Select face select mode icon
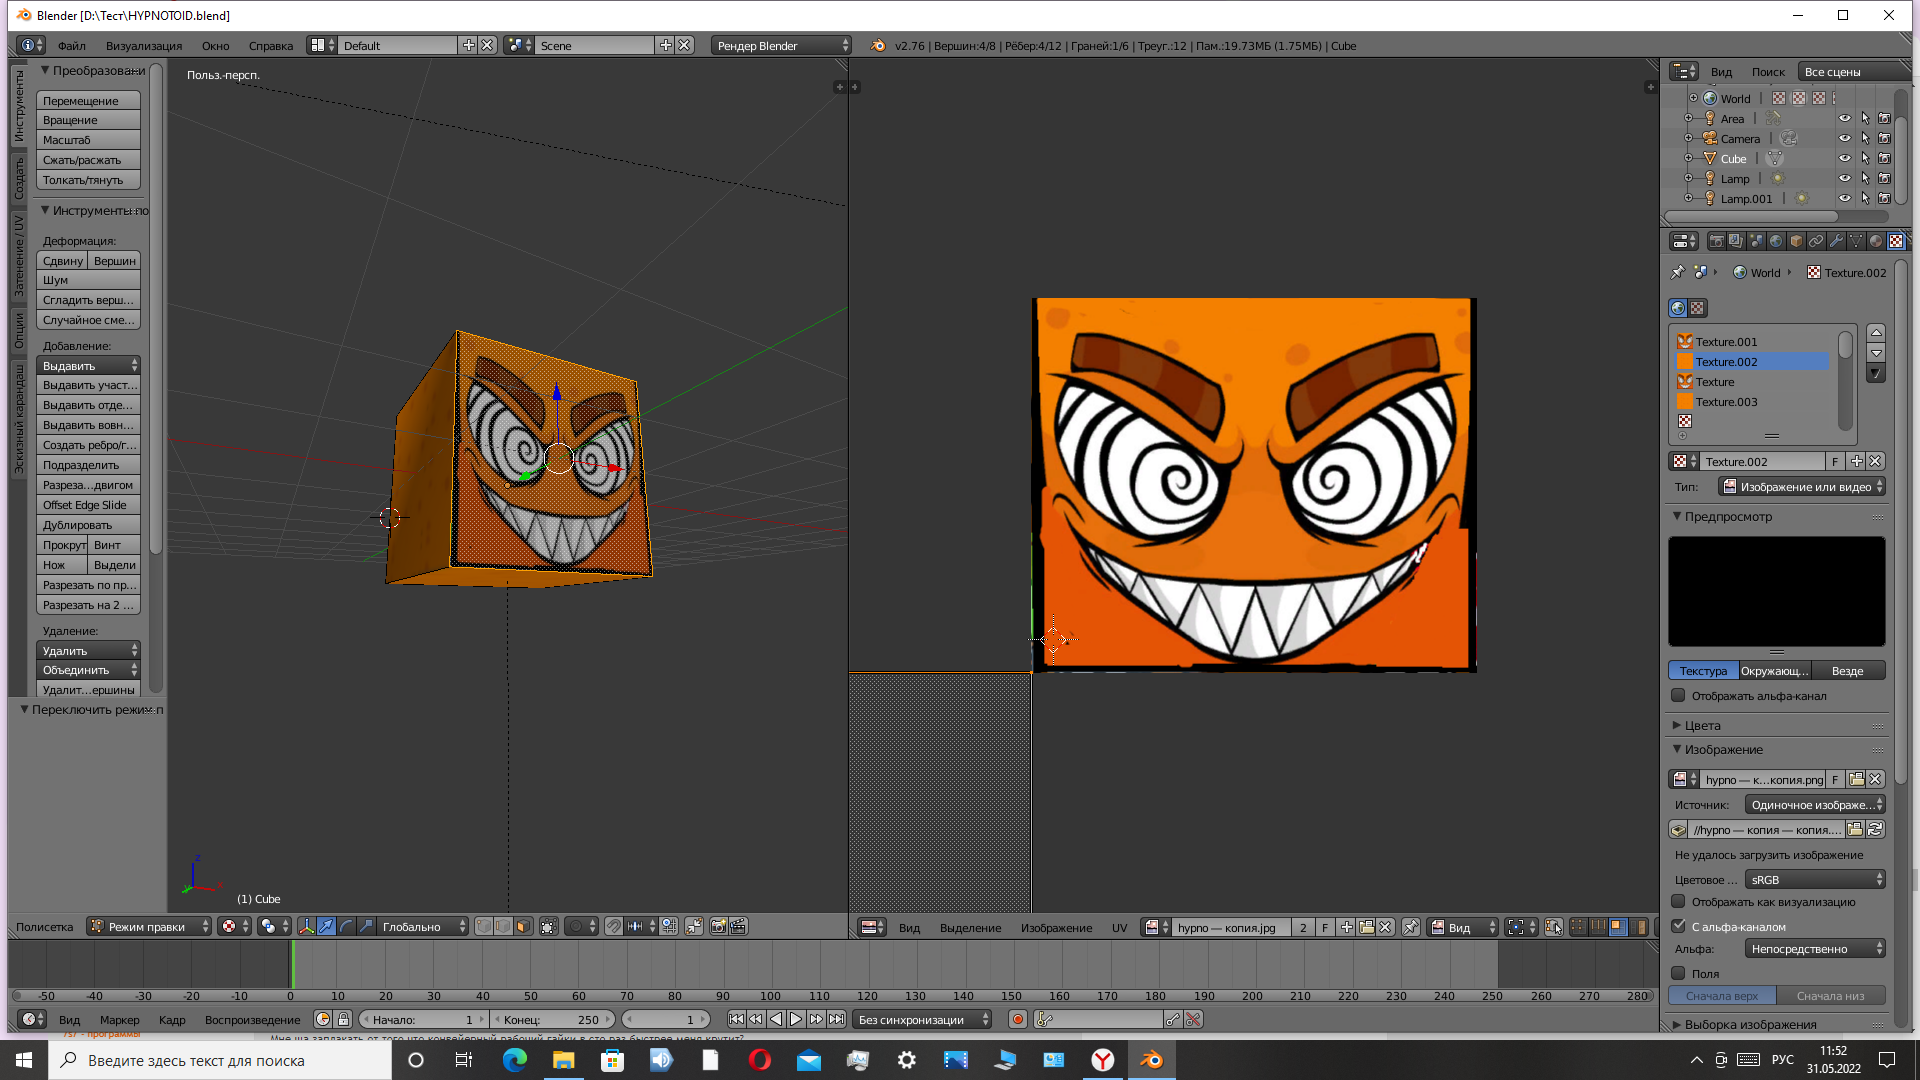Image resolution: width=1920 pixels, height=1080 pixels. tap(523, 927)
